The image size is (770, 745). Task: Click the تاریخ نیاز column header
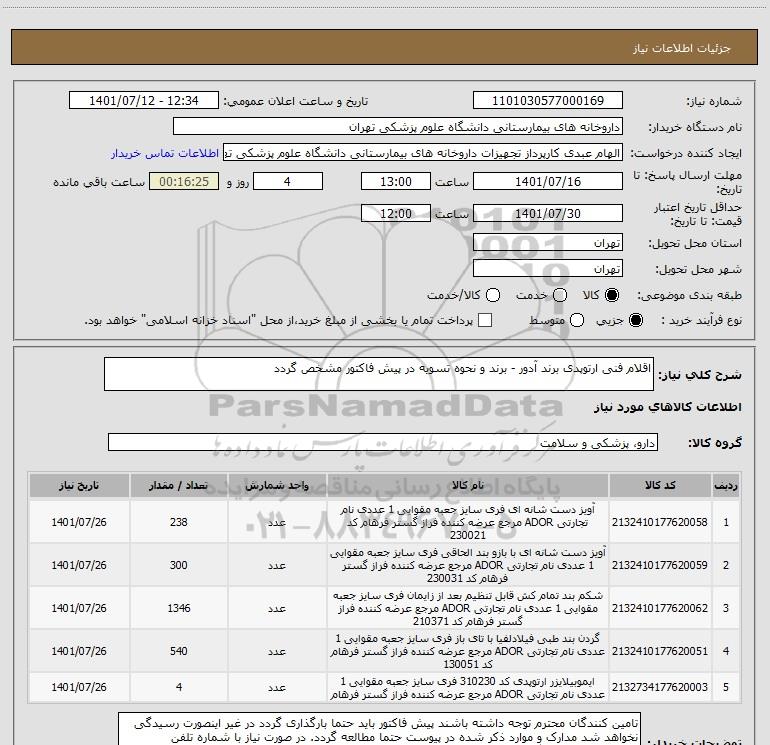pos(79,486)
